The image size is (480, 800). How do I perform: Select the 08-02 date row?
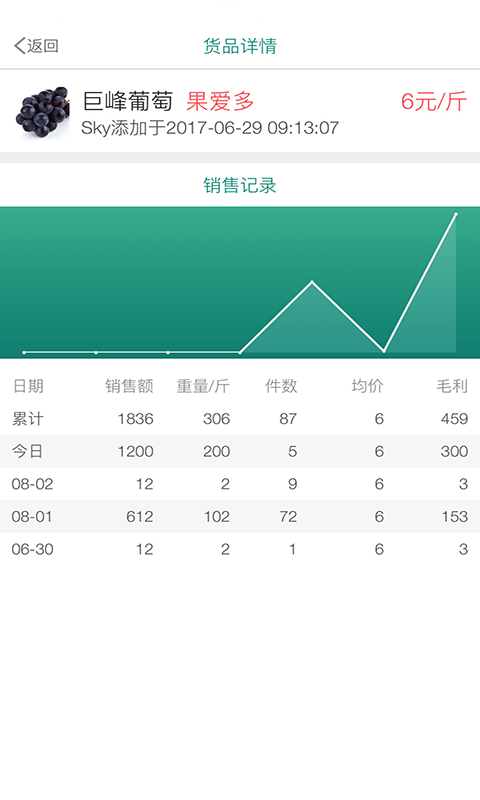coord(240,484)
